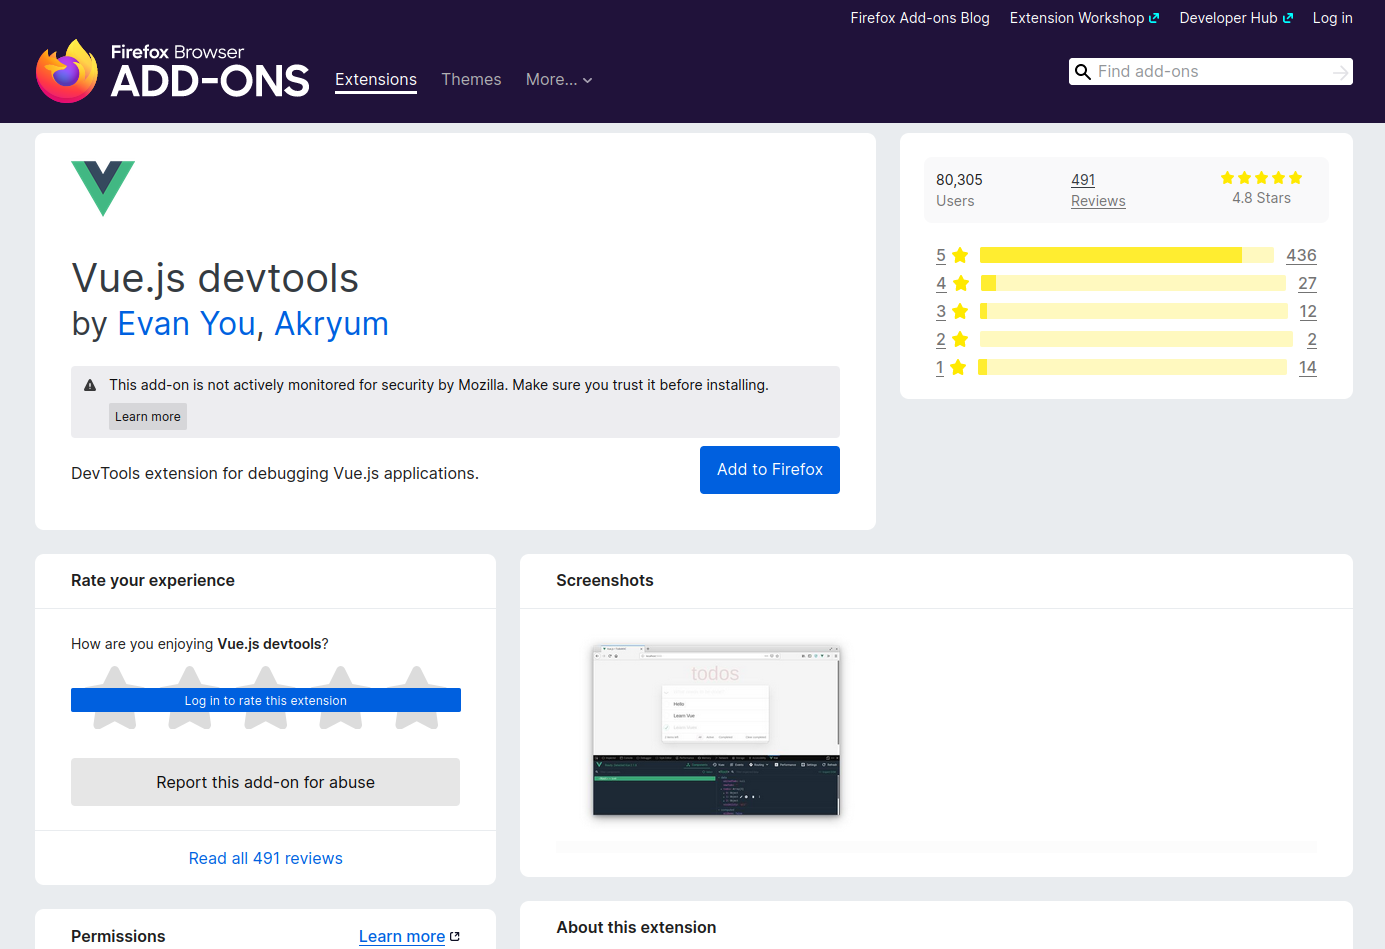Viewport: 1385px width, 949px height.
Task: Open Read all 491 reviews link
Action: 266,858
